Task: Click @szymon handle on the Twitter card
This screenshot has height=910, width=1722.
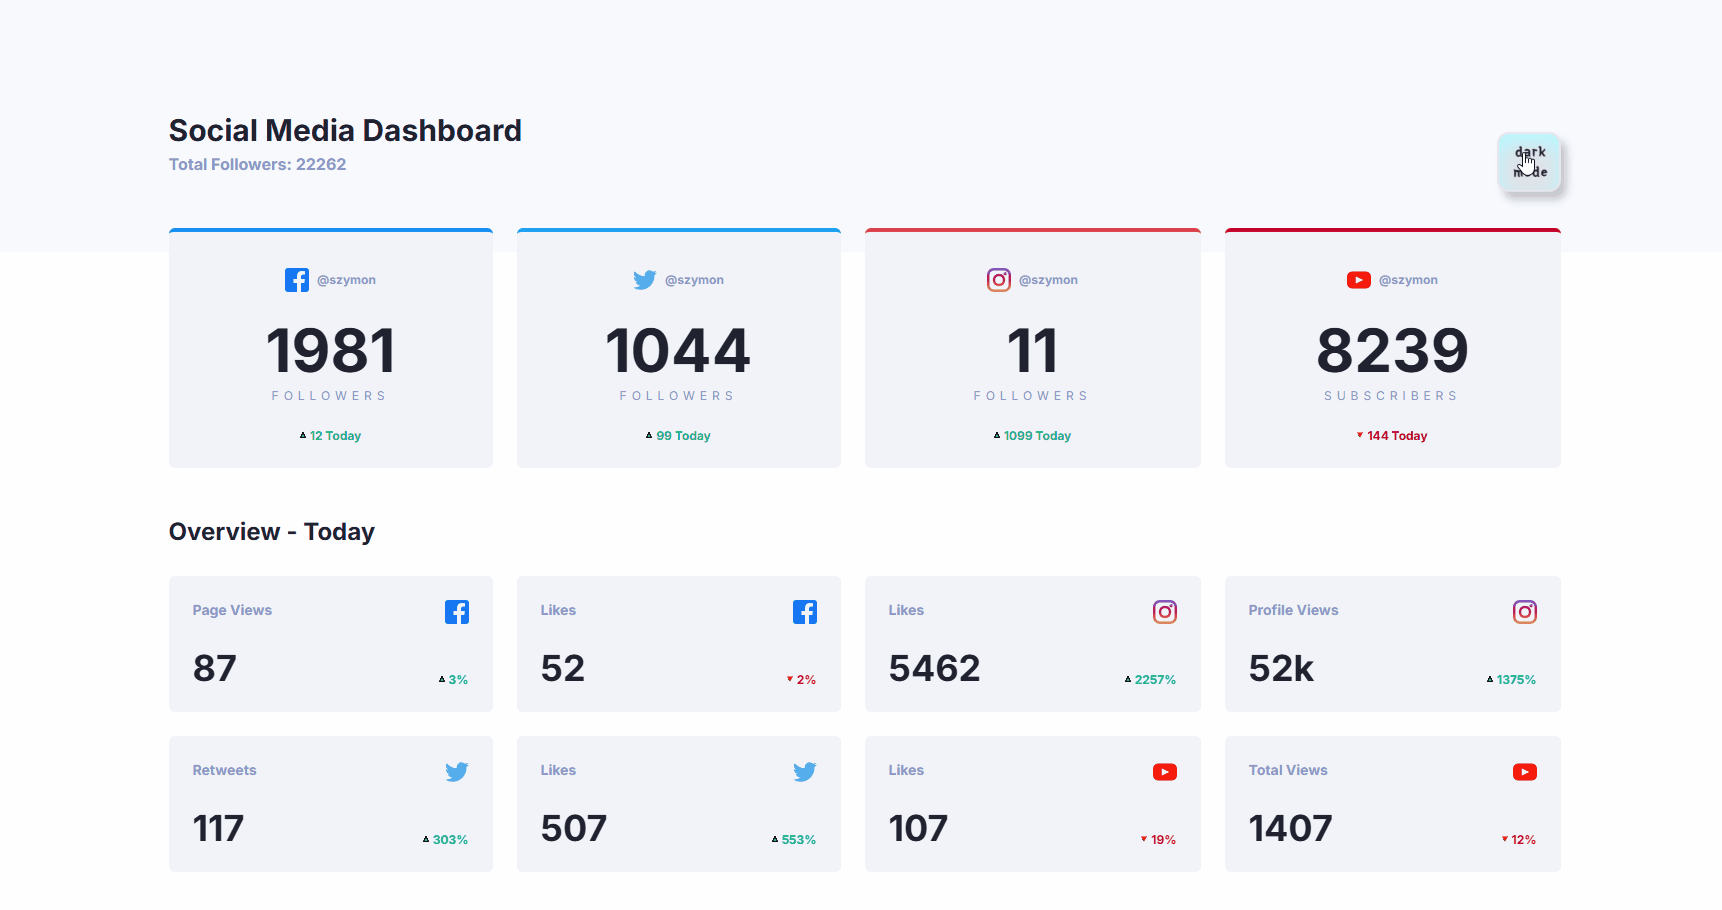Action: [694, 280]
